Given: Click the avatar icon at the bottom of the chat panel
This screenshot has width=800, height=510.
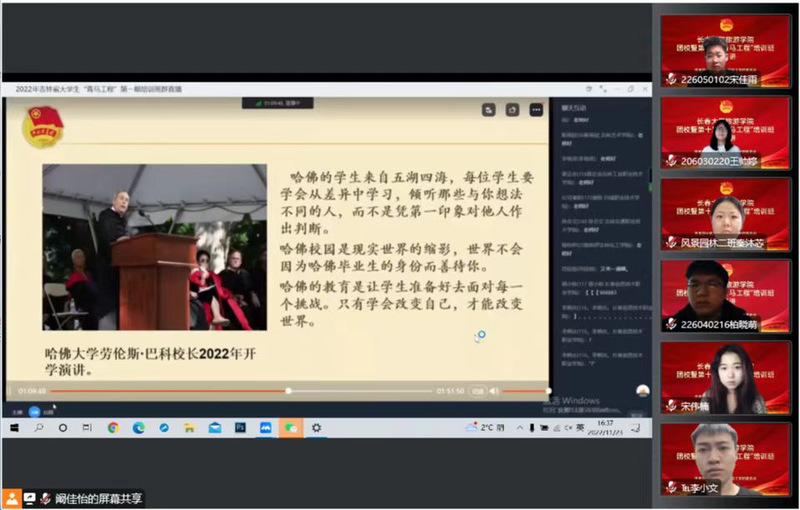Looking at the screenshot, I should (643, 391).
